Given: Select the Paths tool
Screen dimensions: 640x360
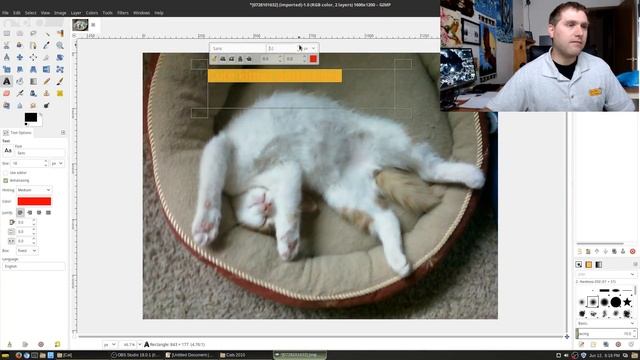Looking at the screenshot, I should pos(33,45).
